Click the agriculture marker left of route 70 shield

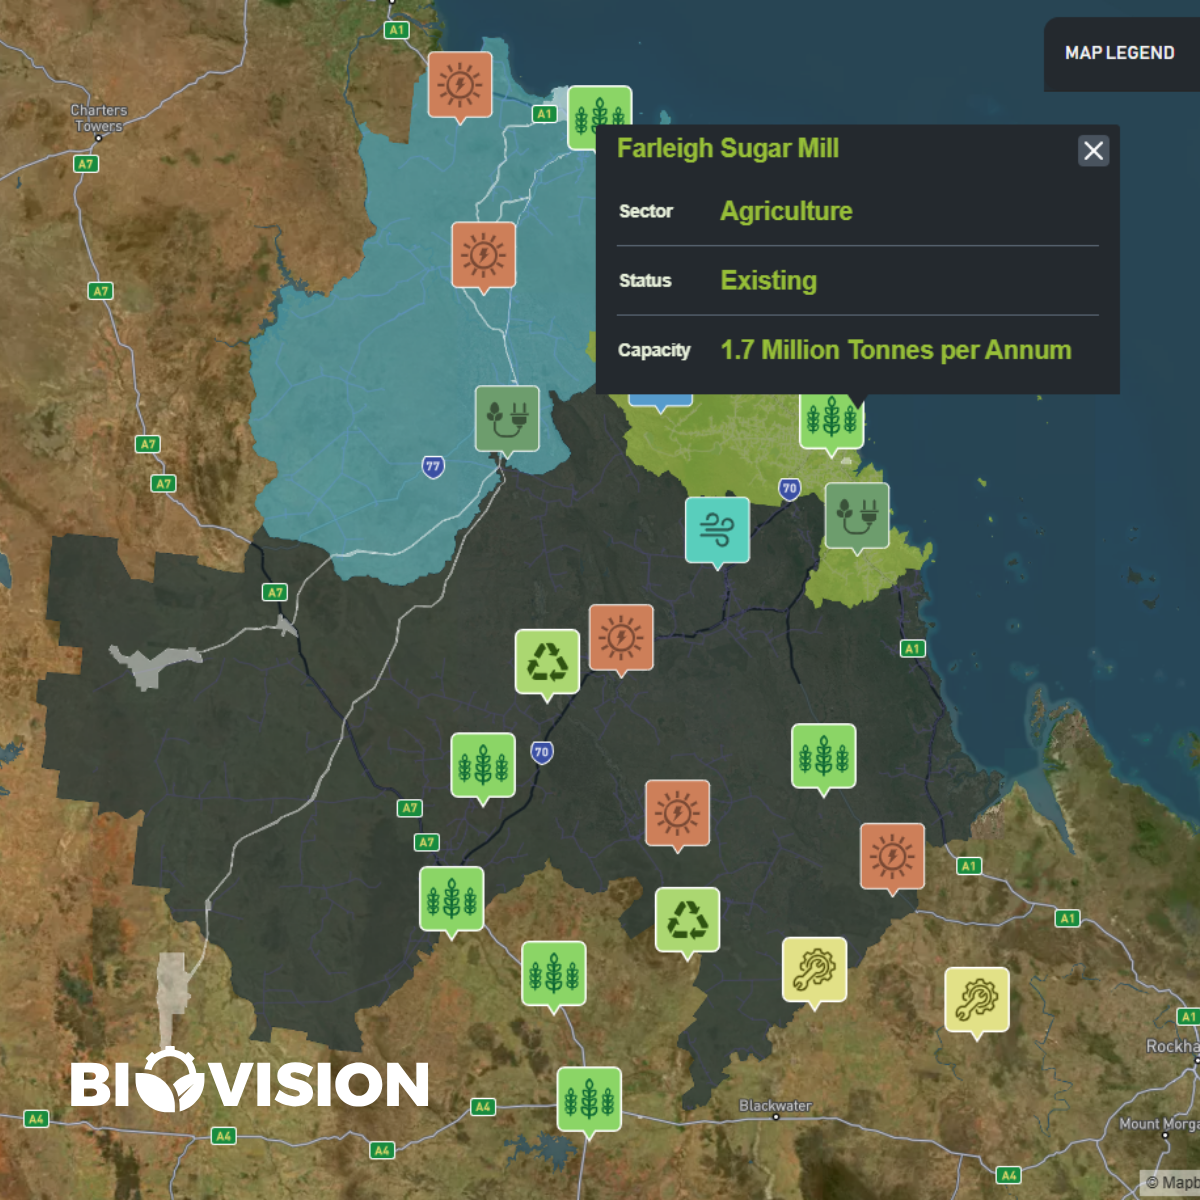pos(483,765)
